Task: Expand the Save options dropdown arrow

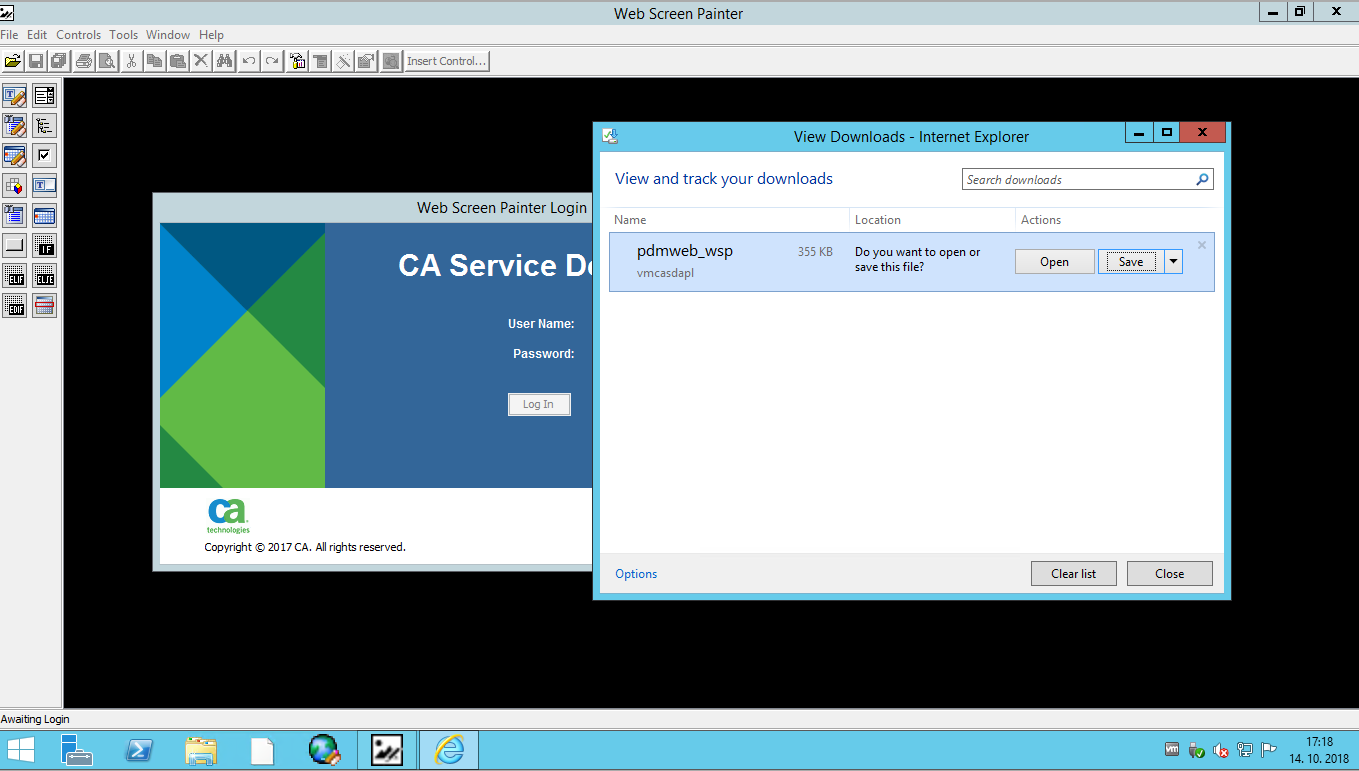Action: point(1174,262)
